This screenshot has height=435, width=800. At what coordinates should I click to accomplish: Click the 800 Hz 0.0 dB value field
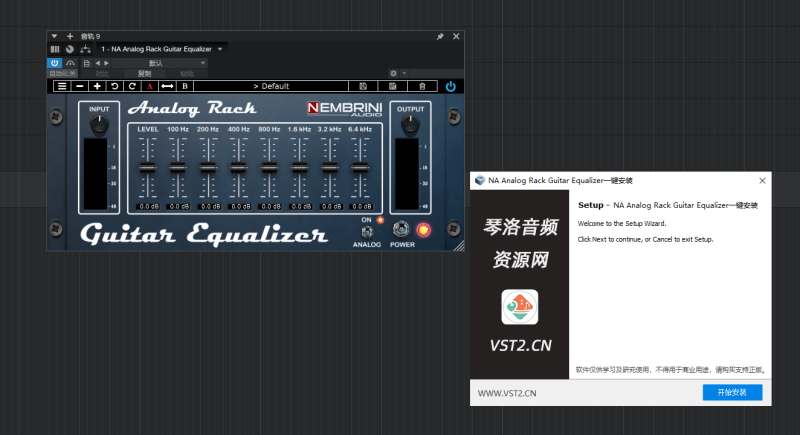coord(270,207)
